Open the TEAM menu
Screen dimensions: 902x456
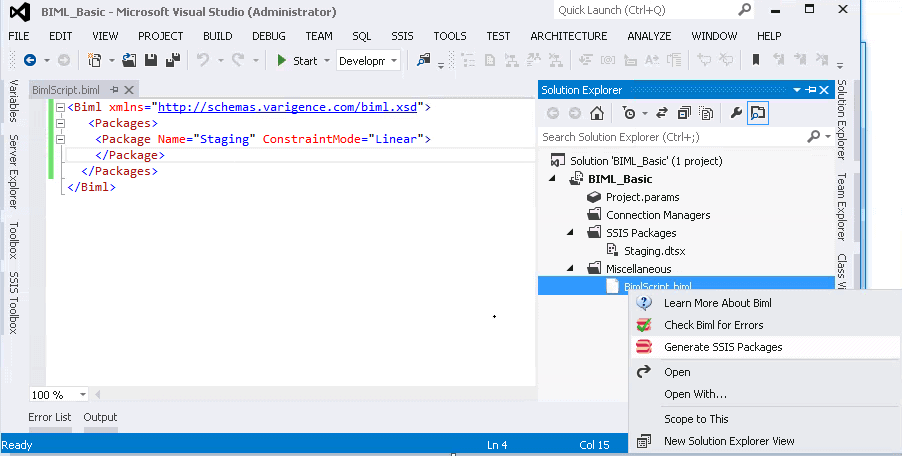click(x=319, y=36)
